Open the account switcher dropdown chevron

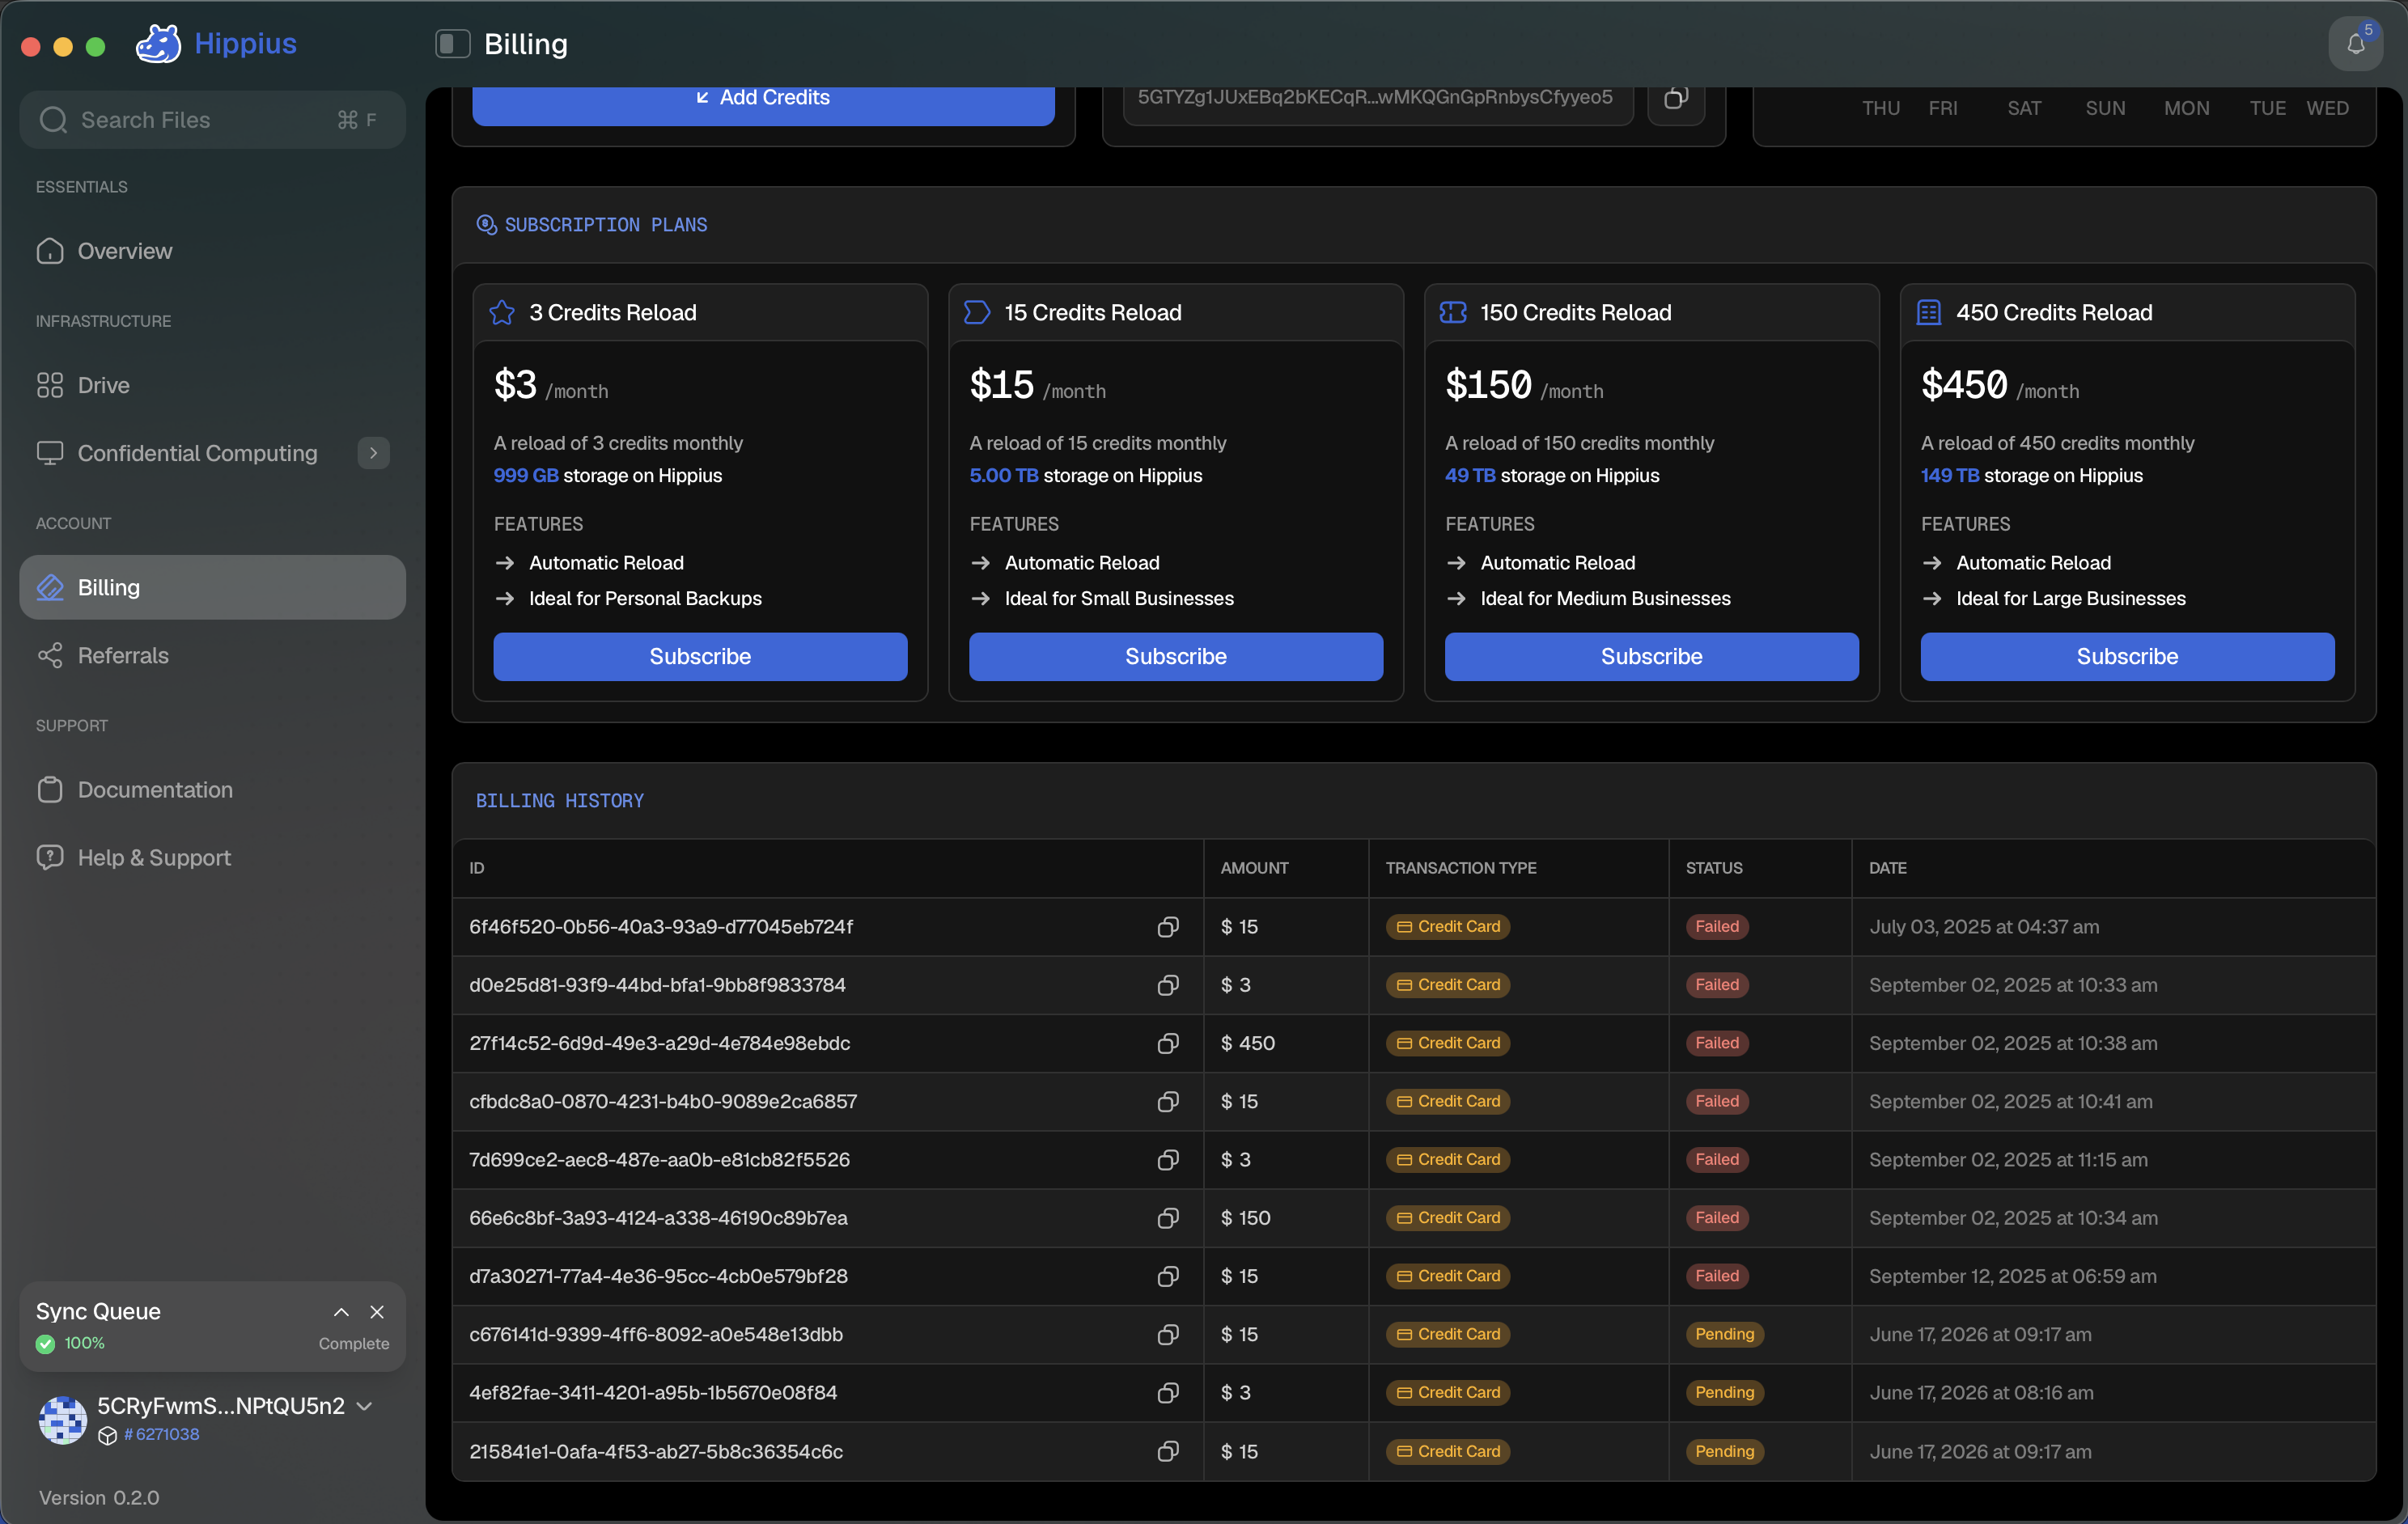coord(365,1407)
